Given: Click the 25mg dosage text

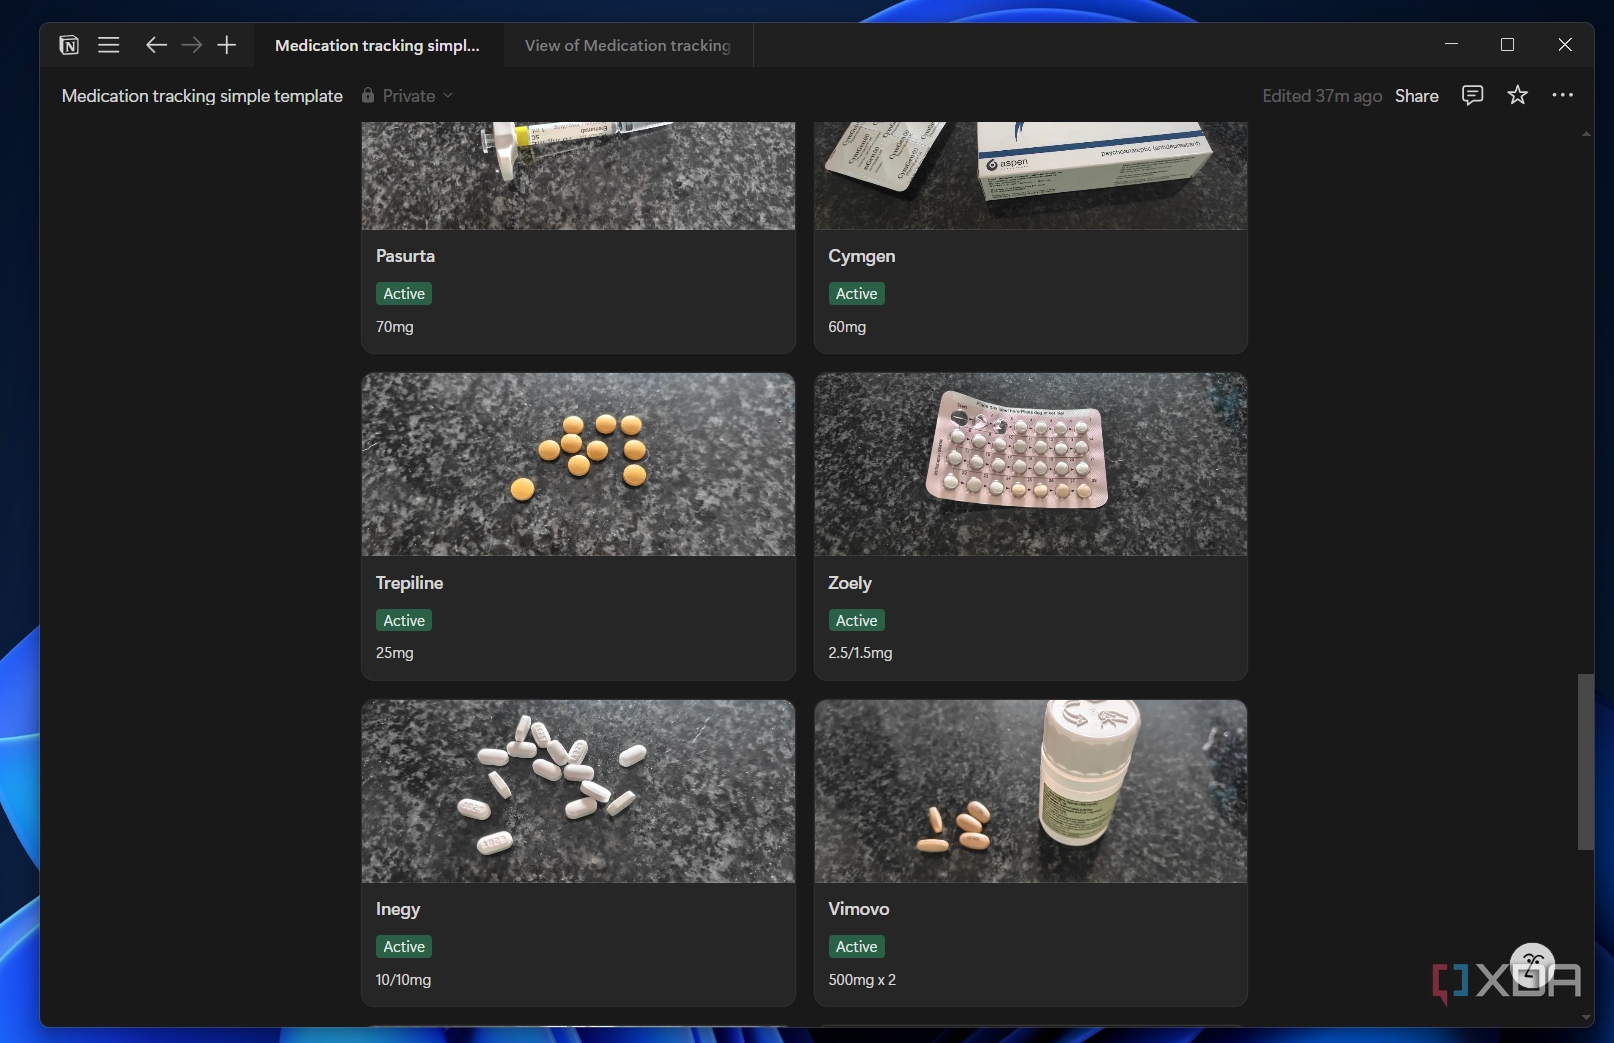Looking at the screenshot, I should point(394,653).
